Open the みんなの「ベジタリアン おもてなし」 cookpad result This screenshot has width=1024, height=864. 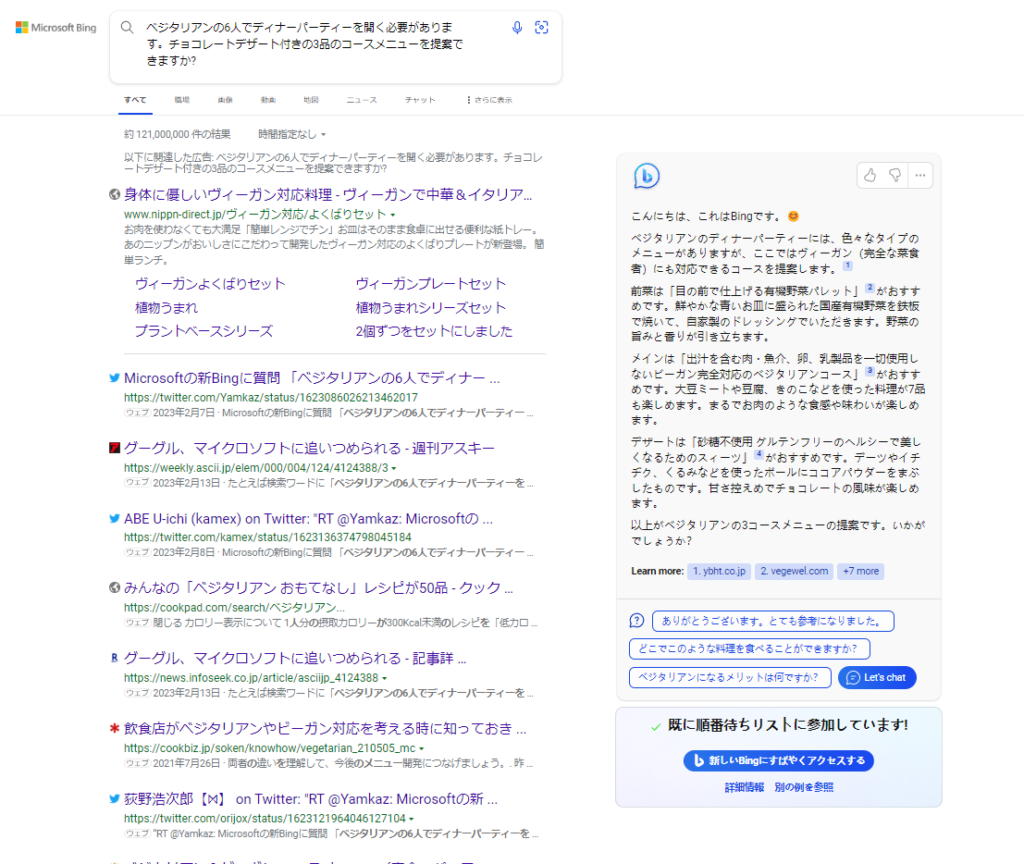point(319,587)
